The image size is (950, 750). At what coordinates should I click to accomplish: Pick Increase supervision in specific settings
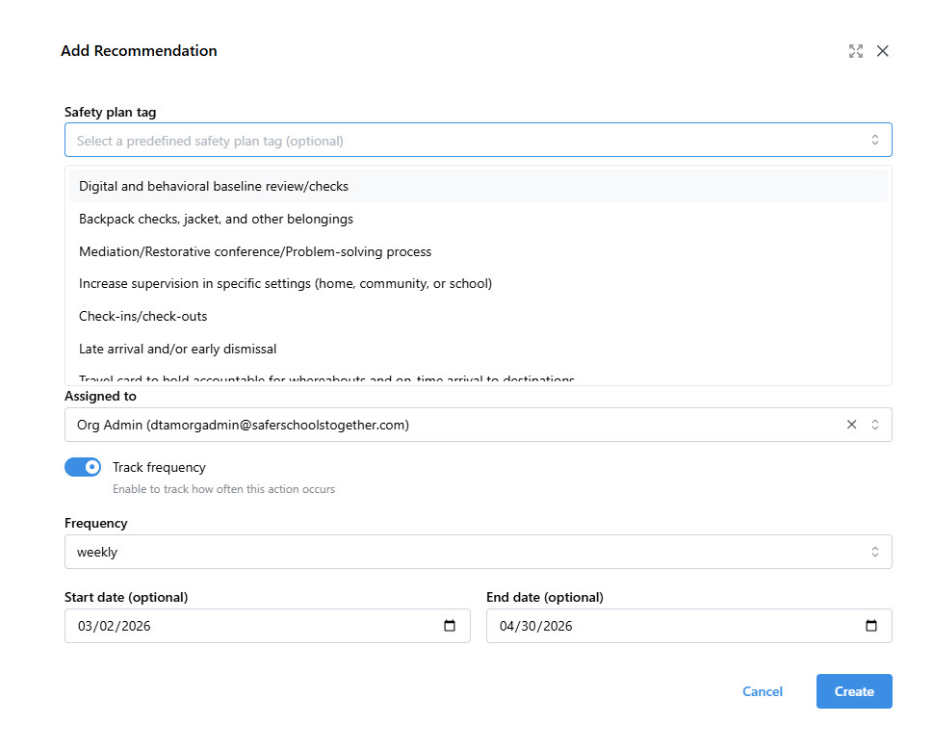(x=285, y=284)
